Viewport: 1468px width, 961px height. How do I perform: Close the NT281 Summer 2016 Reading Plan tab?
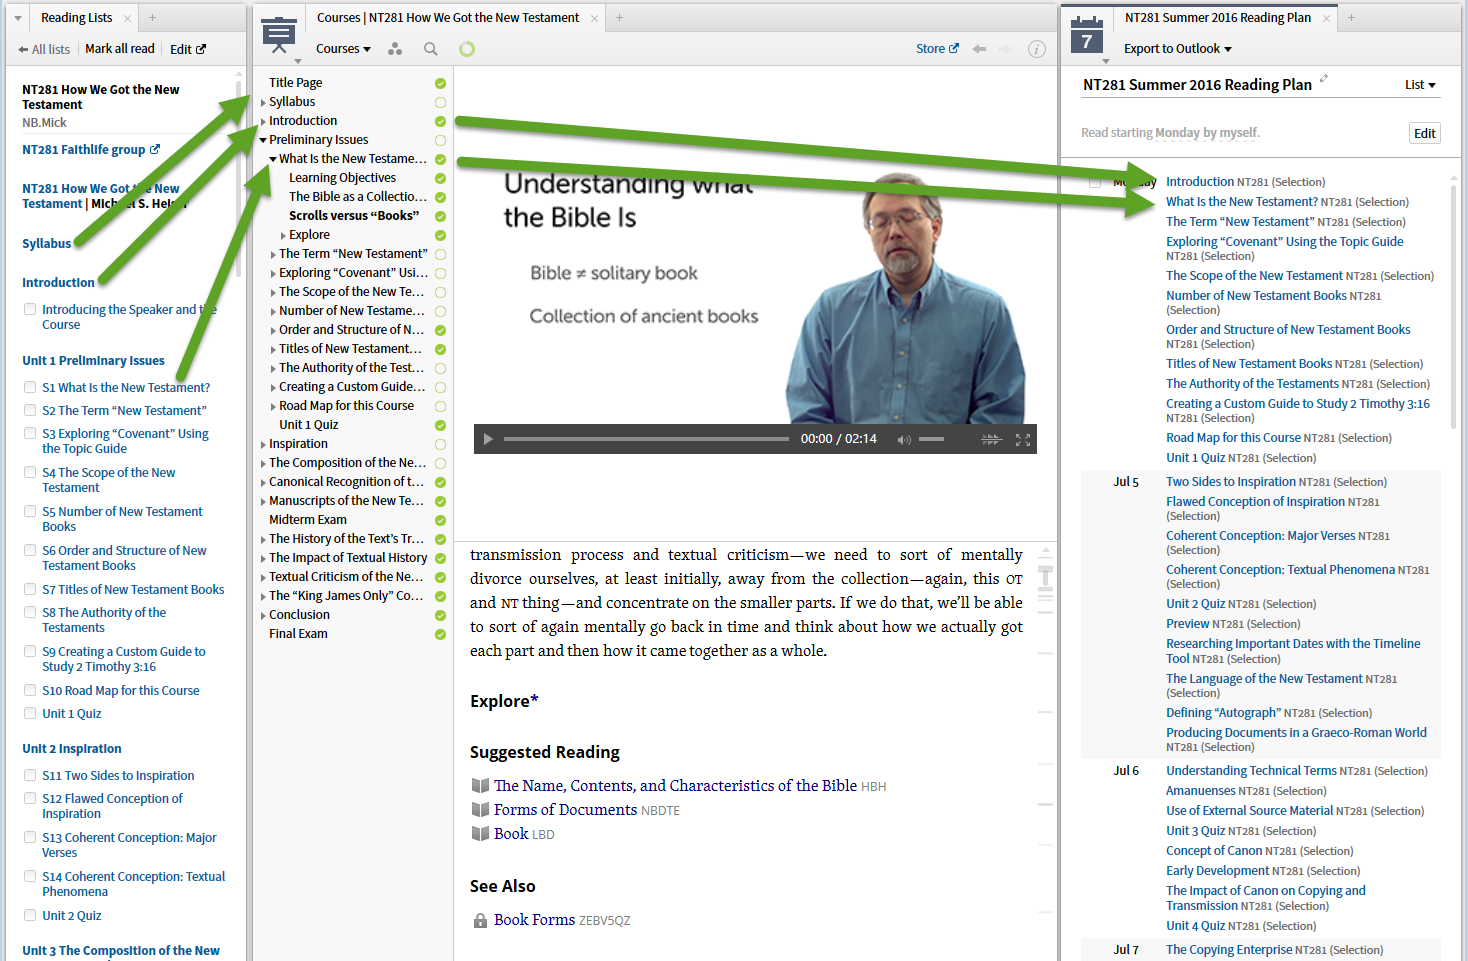pos(1327,18)
